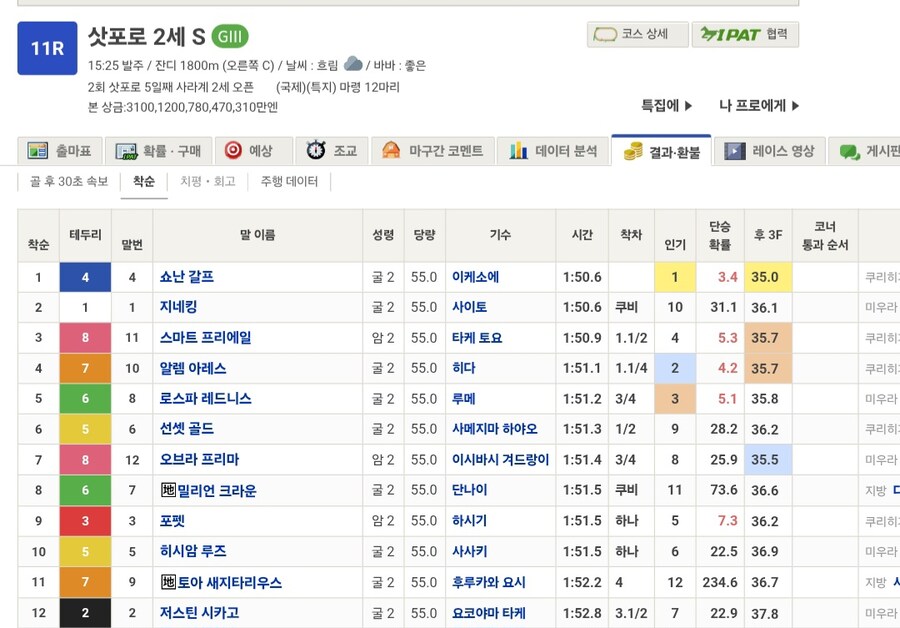Select the 출마표 table icon
The height and width of the screenshot is (628, 900).
[37, 149]
